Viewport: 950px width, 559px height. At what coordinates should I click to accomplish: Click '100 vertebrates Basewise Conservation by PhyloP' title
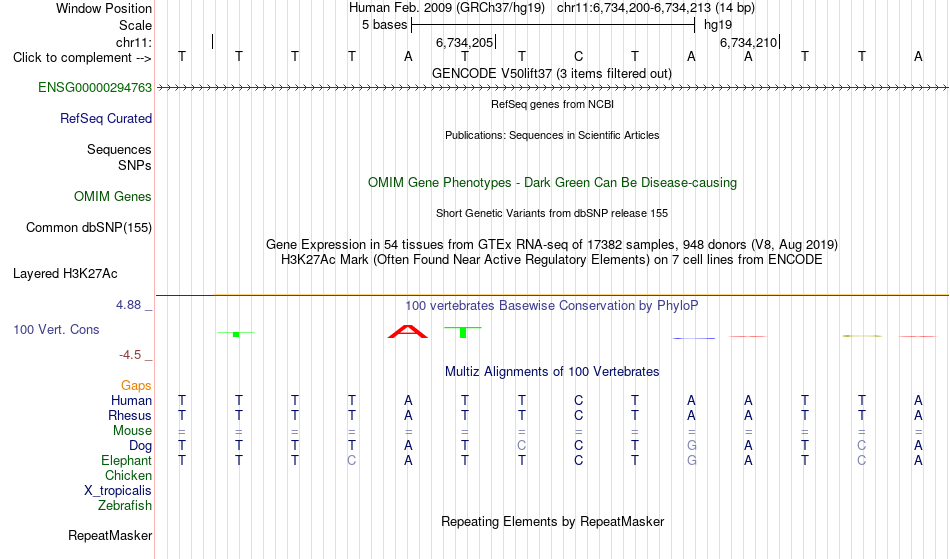tap(551, 305)
